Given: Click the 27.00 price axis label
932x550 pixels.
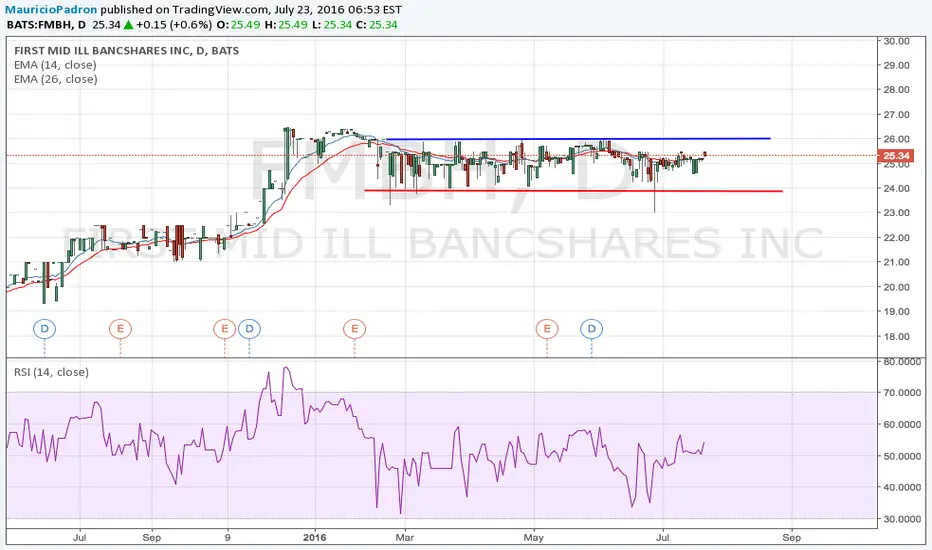Looking at the screenshot, I should pos(896,115).
